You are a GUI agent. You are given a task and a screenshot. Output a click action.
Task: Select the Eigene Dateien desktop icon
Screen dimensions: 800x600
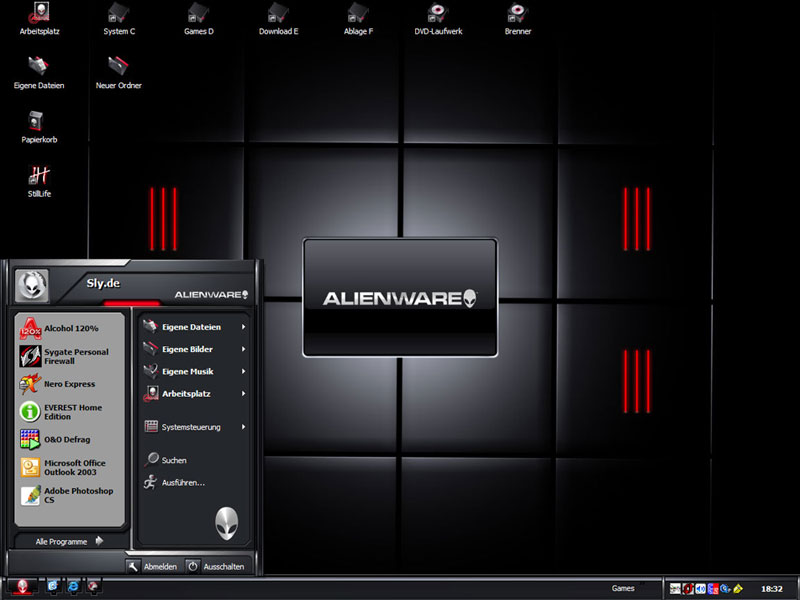(39, 73)
